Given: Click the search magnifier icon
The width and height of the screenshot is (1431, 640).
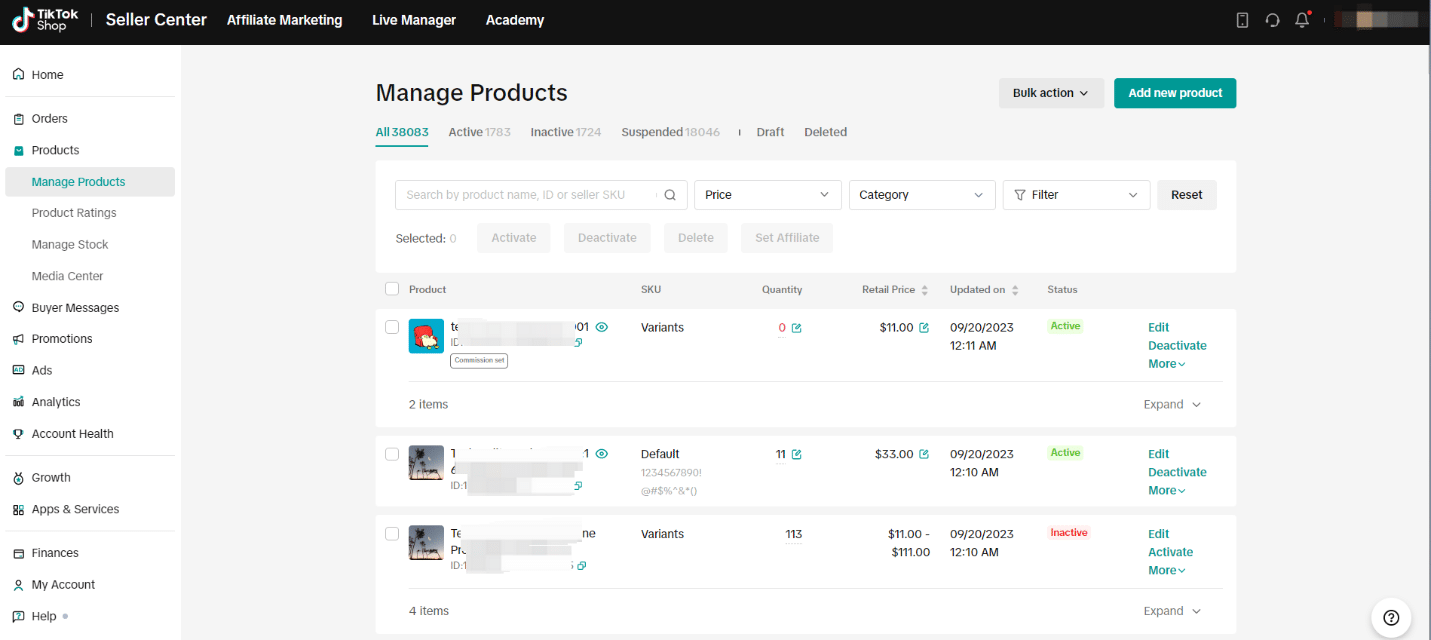Looking at the screenshot, I should click(670, 195).
